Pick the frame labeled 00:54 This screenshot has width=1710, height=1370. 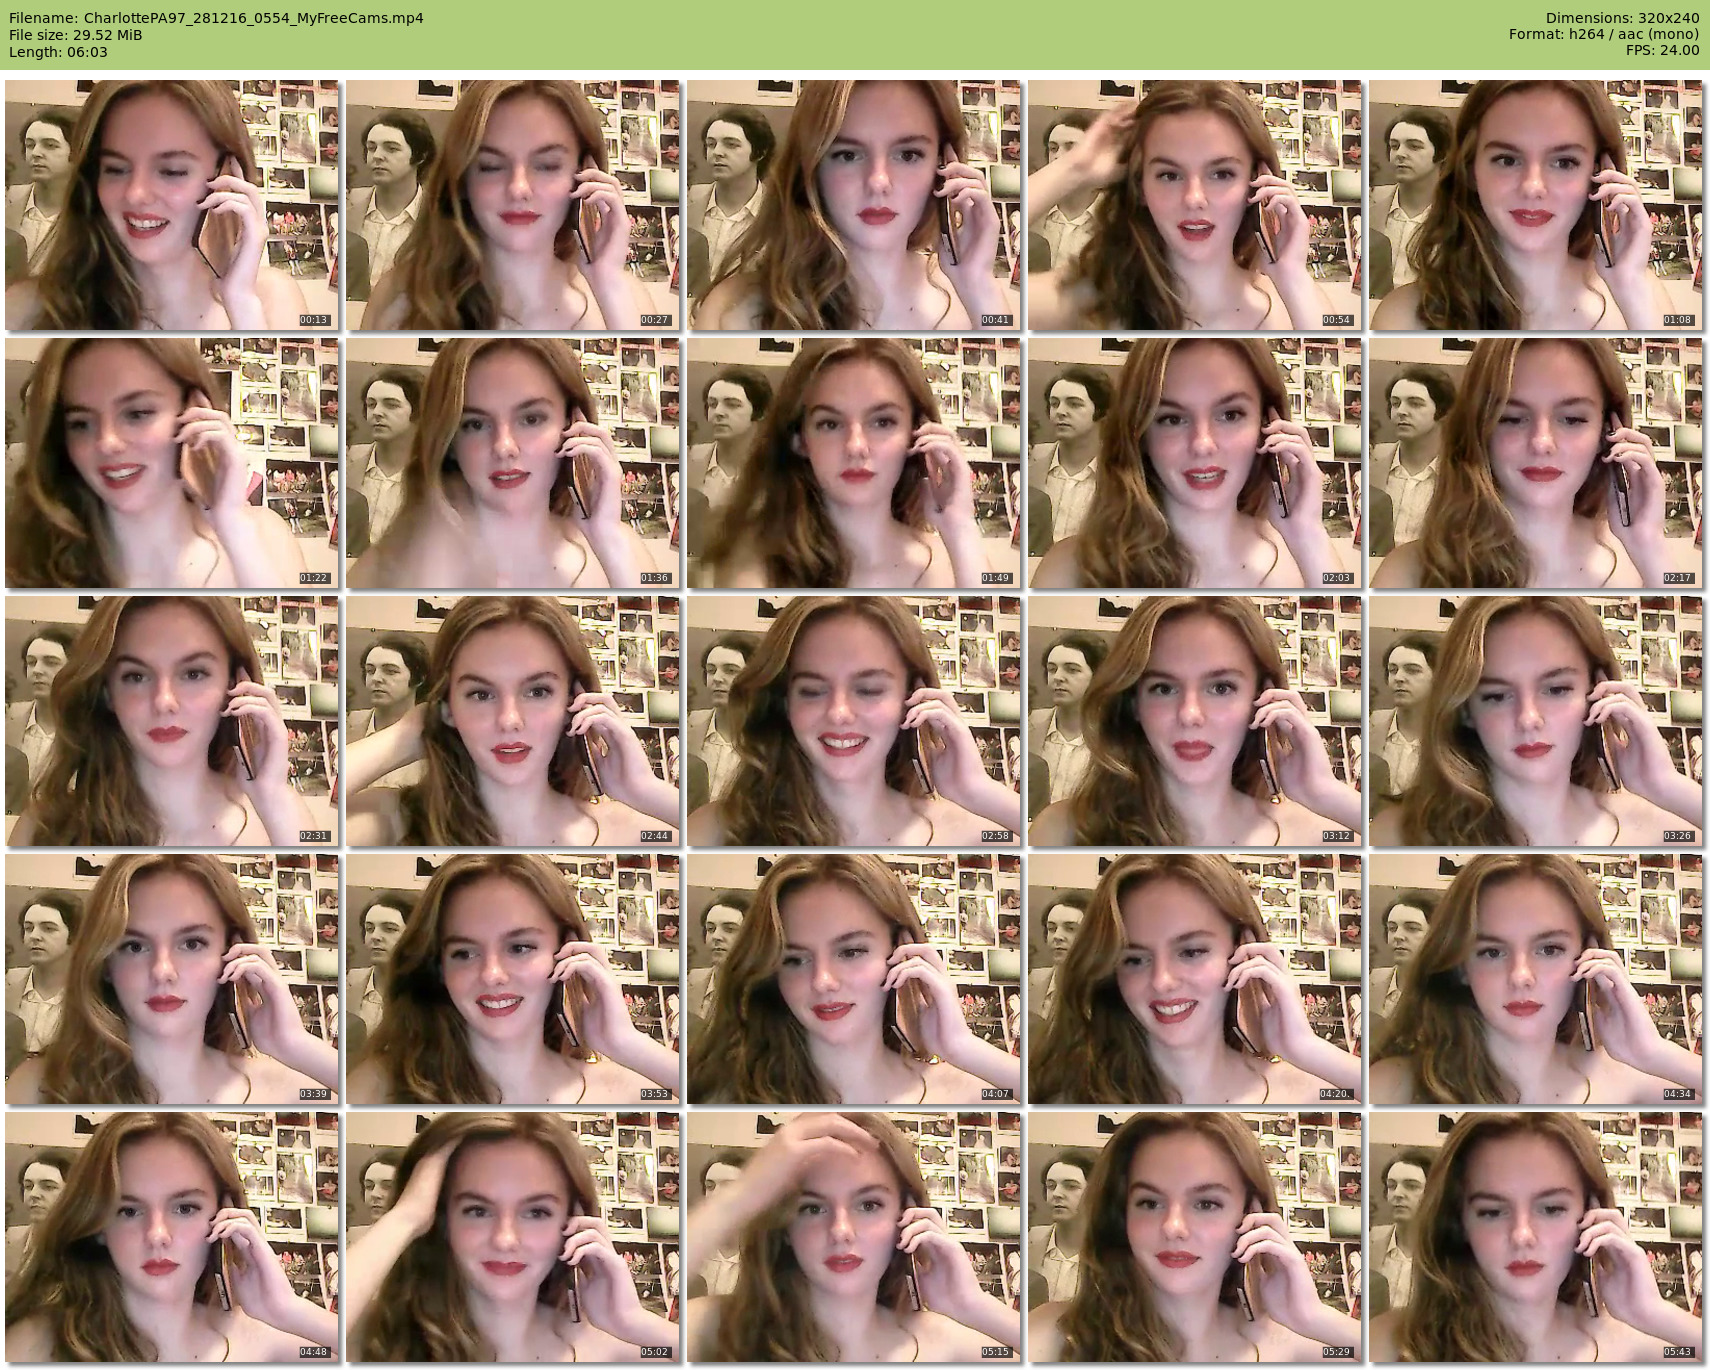(x=1195, y=205)
